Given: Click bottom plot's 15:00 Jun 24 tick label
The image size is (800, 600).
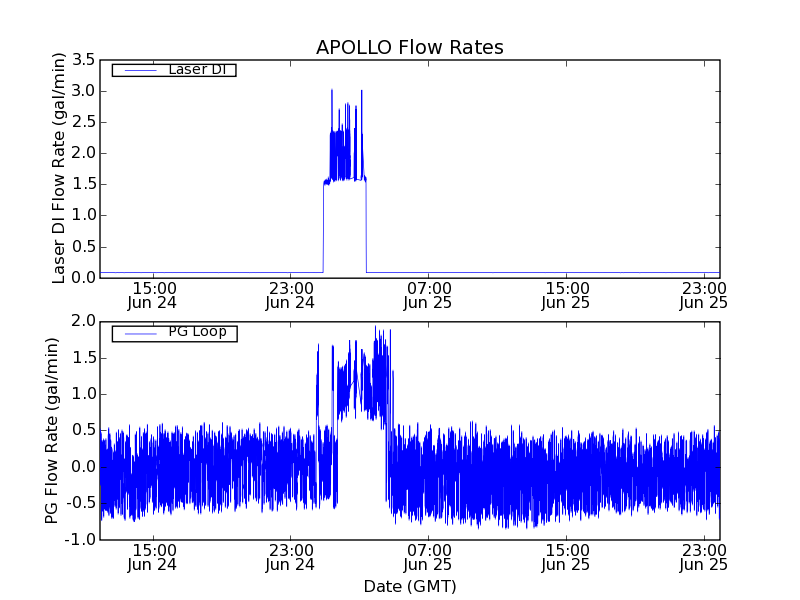Looking at the screenshot, I should click(x=153, y=557).
